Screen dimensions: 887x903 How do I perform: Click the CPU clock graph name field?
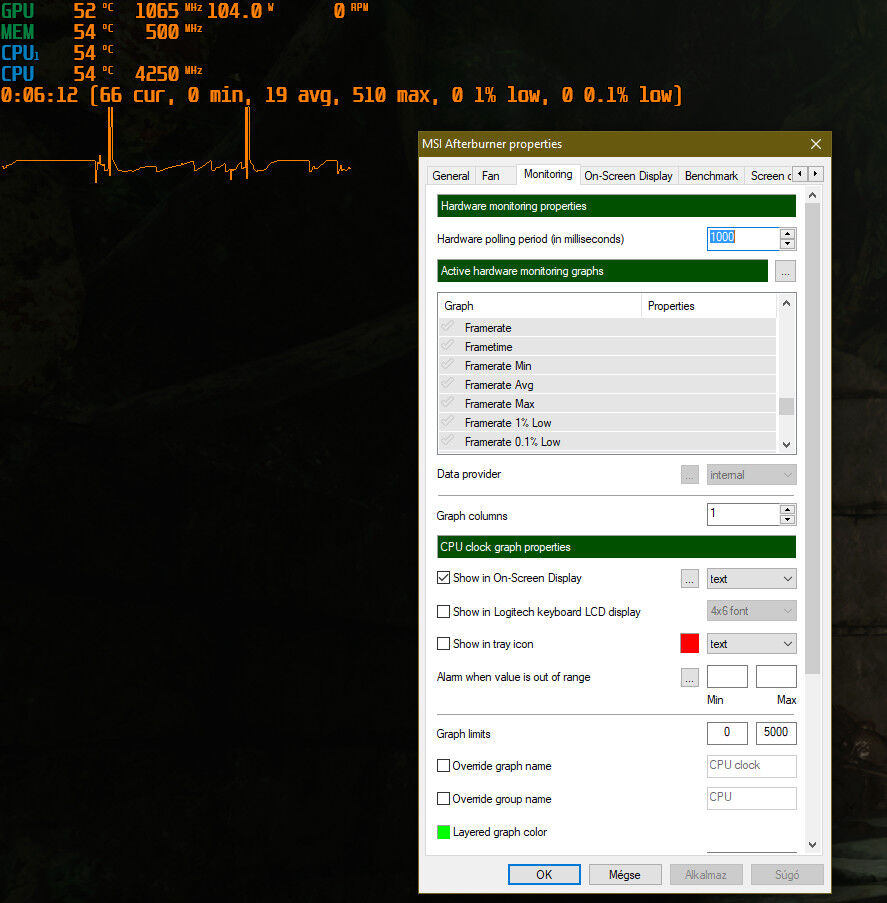point(751,766)
